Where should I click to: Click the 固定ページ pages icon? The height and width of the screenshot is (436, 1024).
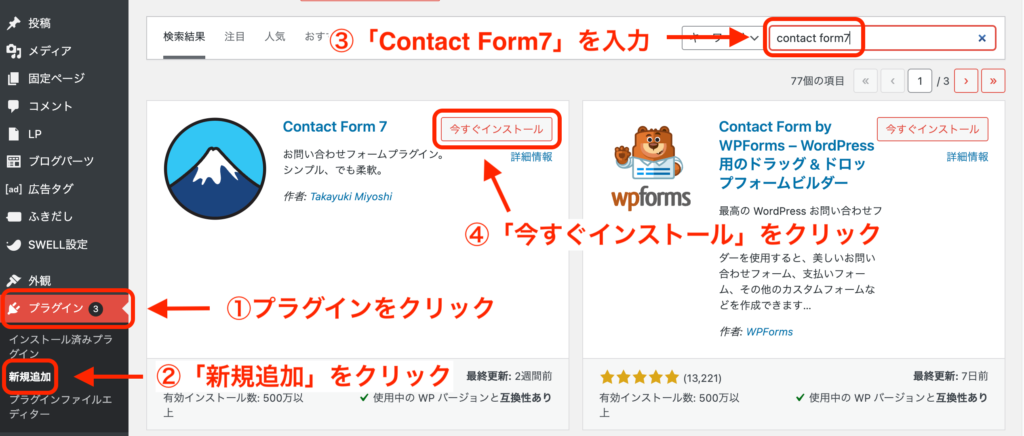click(x=13, y=78)
